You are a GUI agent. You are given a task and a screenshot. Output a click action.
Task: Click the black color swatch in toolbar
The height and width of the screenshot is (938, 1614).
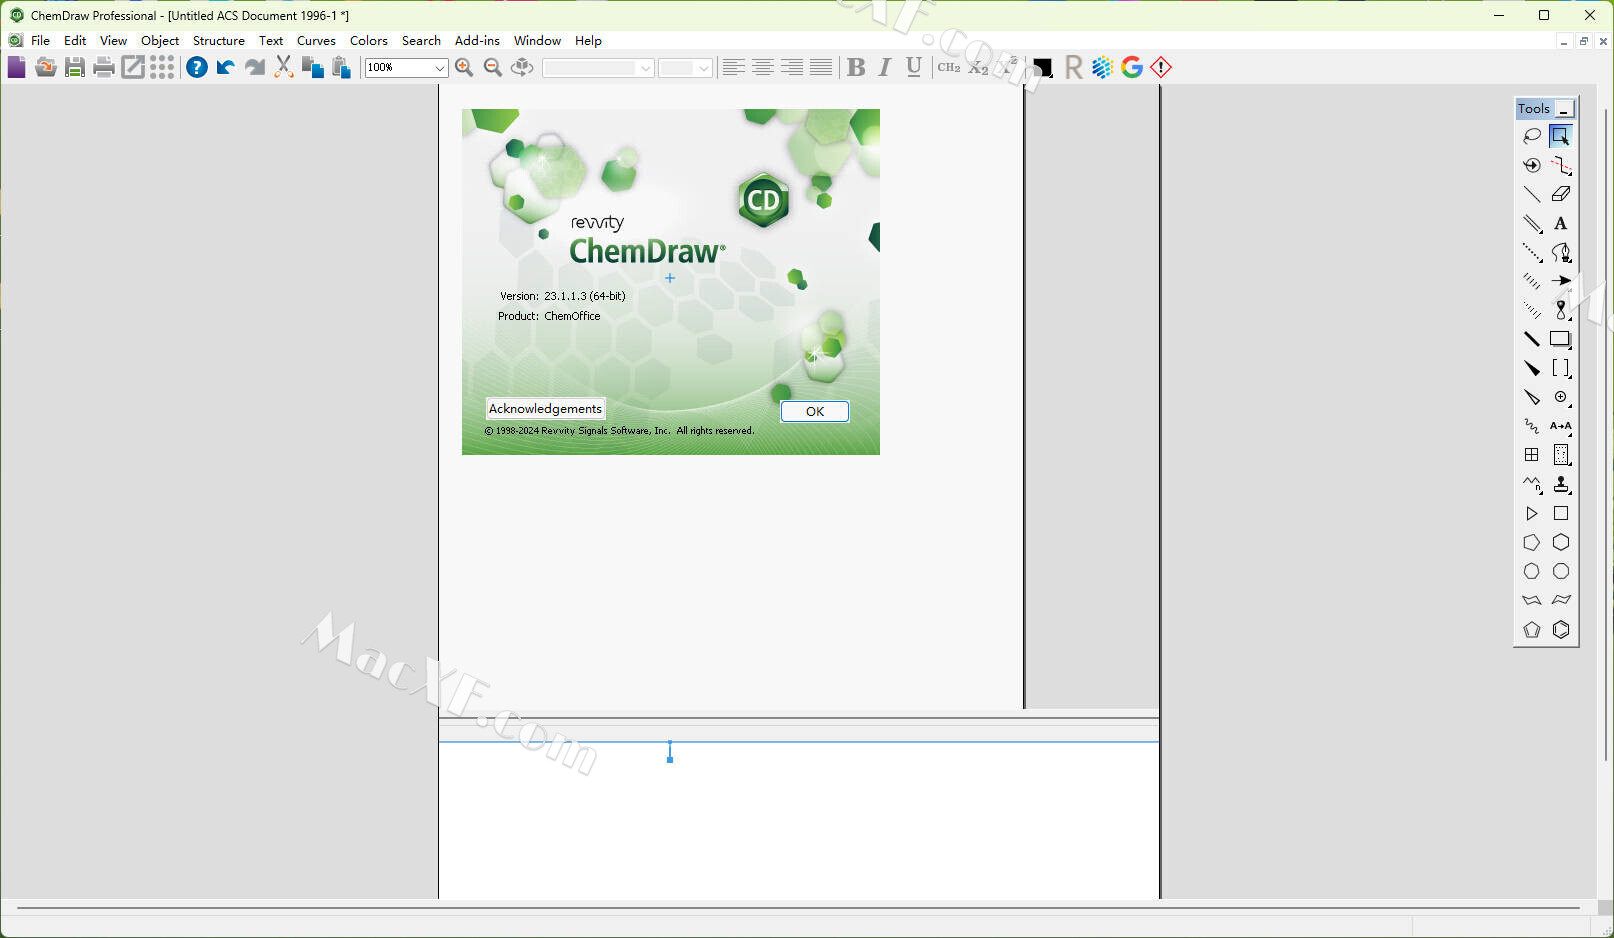pyautogui.click(x=1042, y=67)
